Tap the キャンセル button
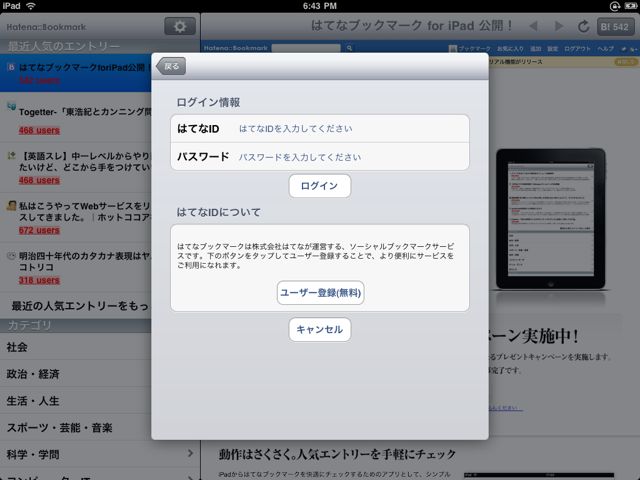Viewport: 640px width, 480px height. pyautogui.click(x=320, y=329)
